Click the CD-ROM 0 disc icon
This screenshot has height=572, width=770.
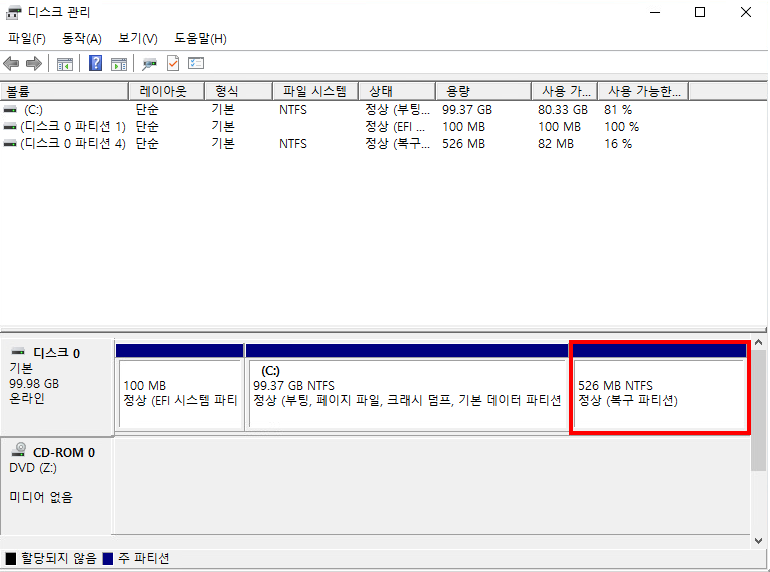click(x=19, y=450)
